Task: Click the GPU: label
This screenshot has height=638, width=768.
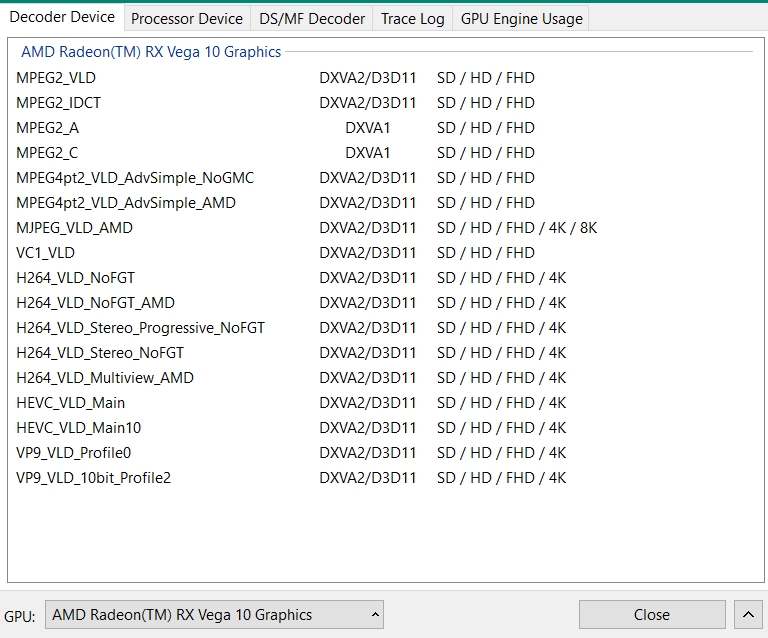Action: tap(20, 616)
